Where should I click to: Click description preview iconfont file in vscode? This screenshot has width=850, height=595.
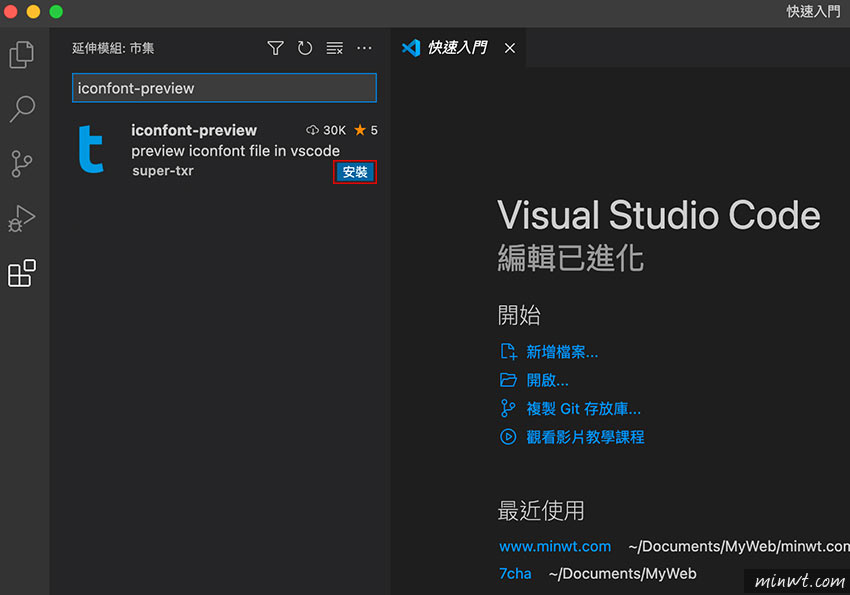tap(235, 151)
